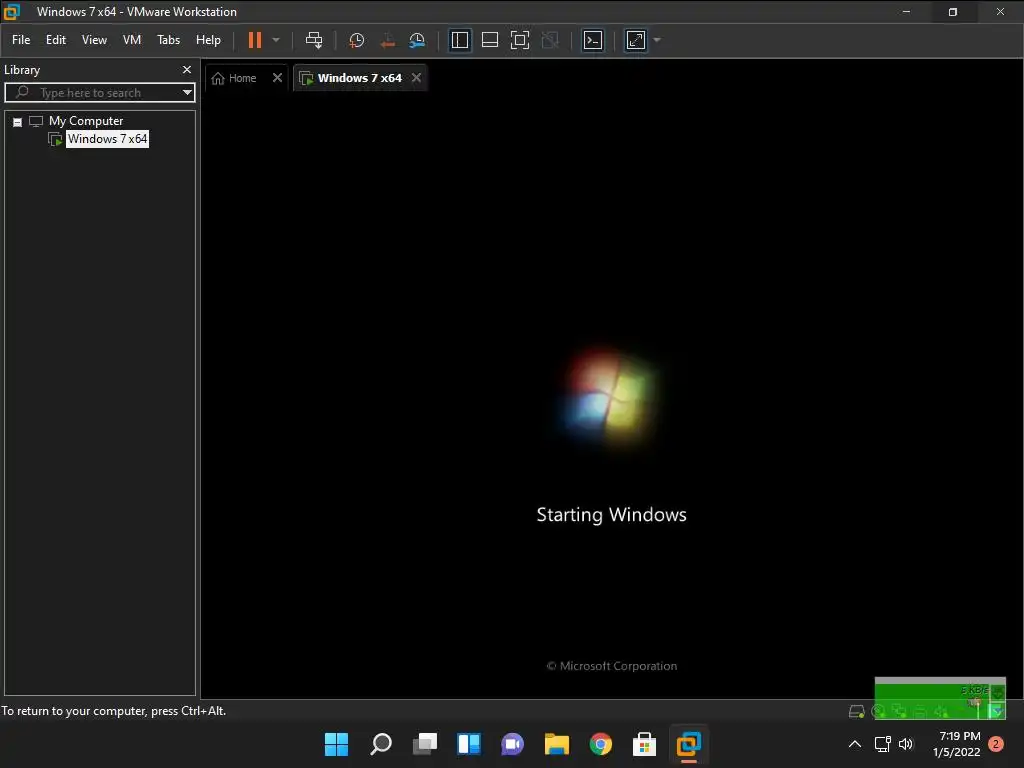Open Microsoft Store from taskbar
Viewport: 1024px width, 768px height.
click(645, 744)
